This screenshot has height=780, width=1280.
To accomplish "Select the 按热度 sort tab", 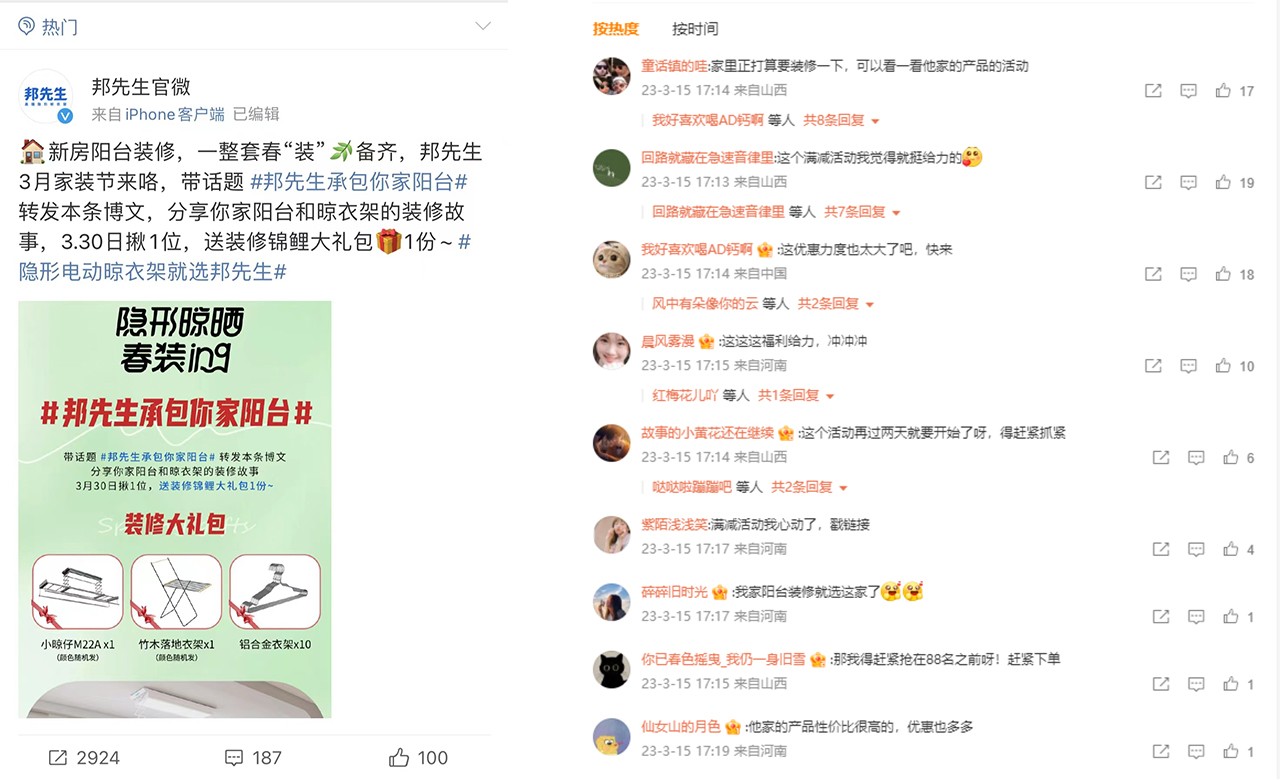I will (615, 29).
